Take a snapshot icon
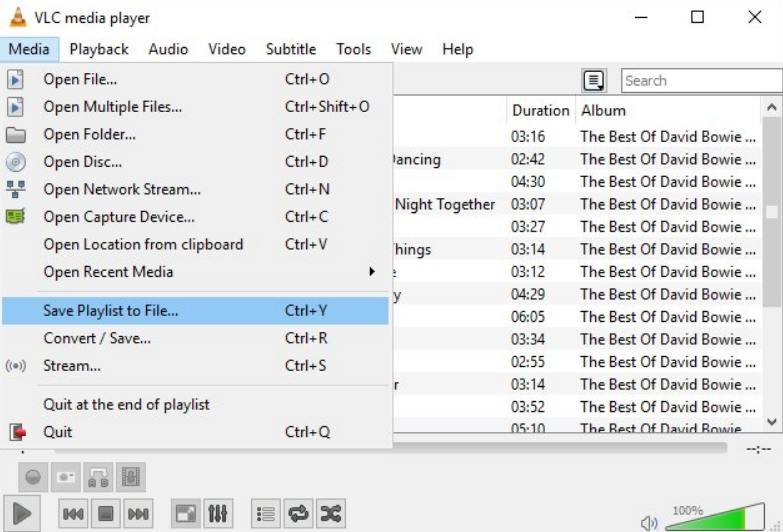Image resolution: width=783 pixels, height=532 pixels. pos(66,477)
